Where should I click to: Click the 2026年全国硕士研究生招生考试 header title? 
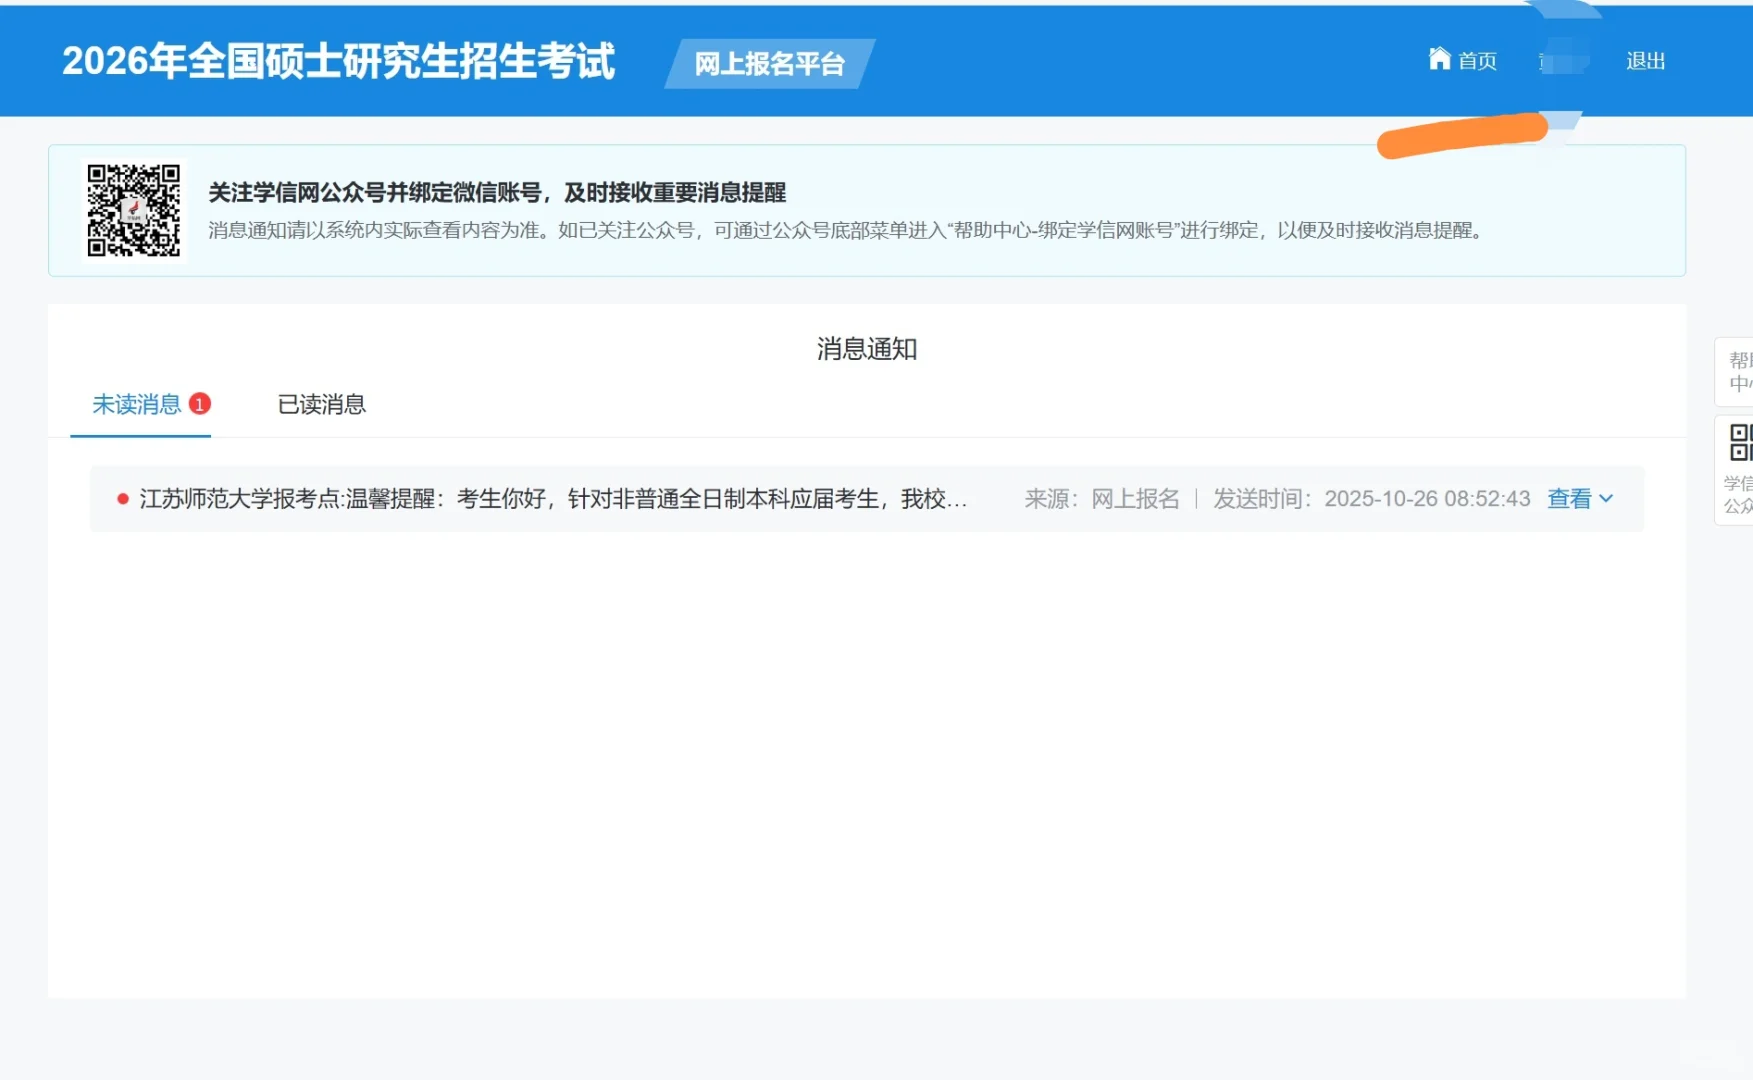(x=340, y=61)
